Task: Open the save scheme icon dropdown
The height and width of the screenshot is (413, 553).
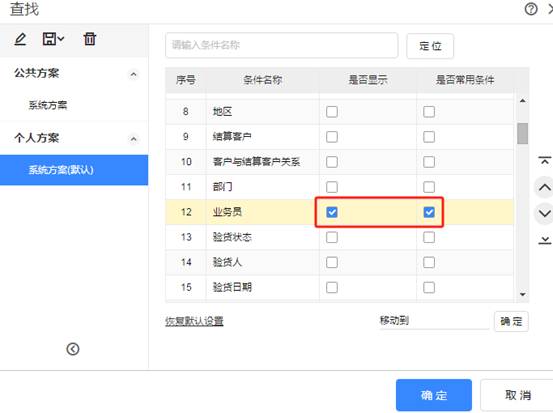Action: pyautogui.click(x=54, y=39)
